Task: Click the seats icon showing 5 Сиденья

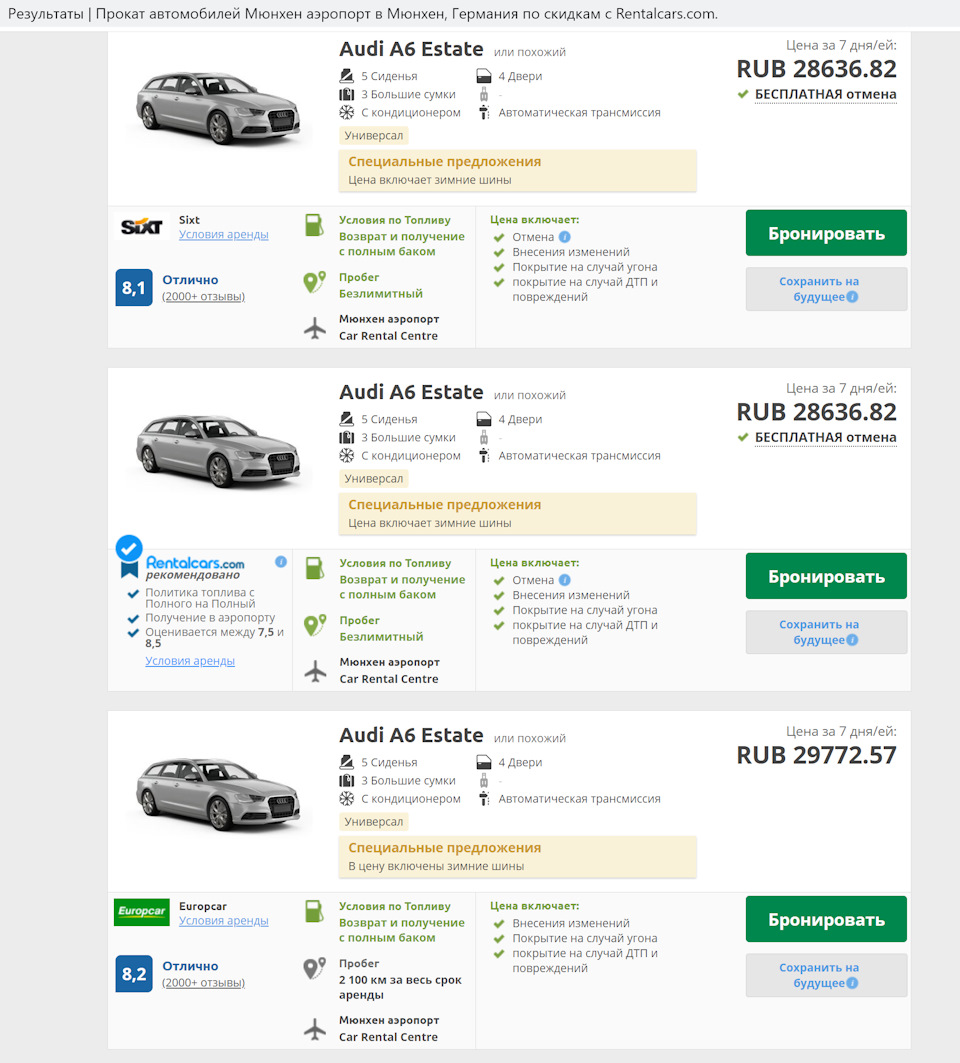Action: click(x=345, y=76)
